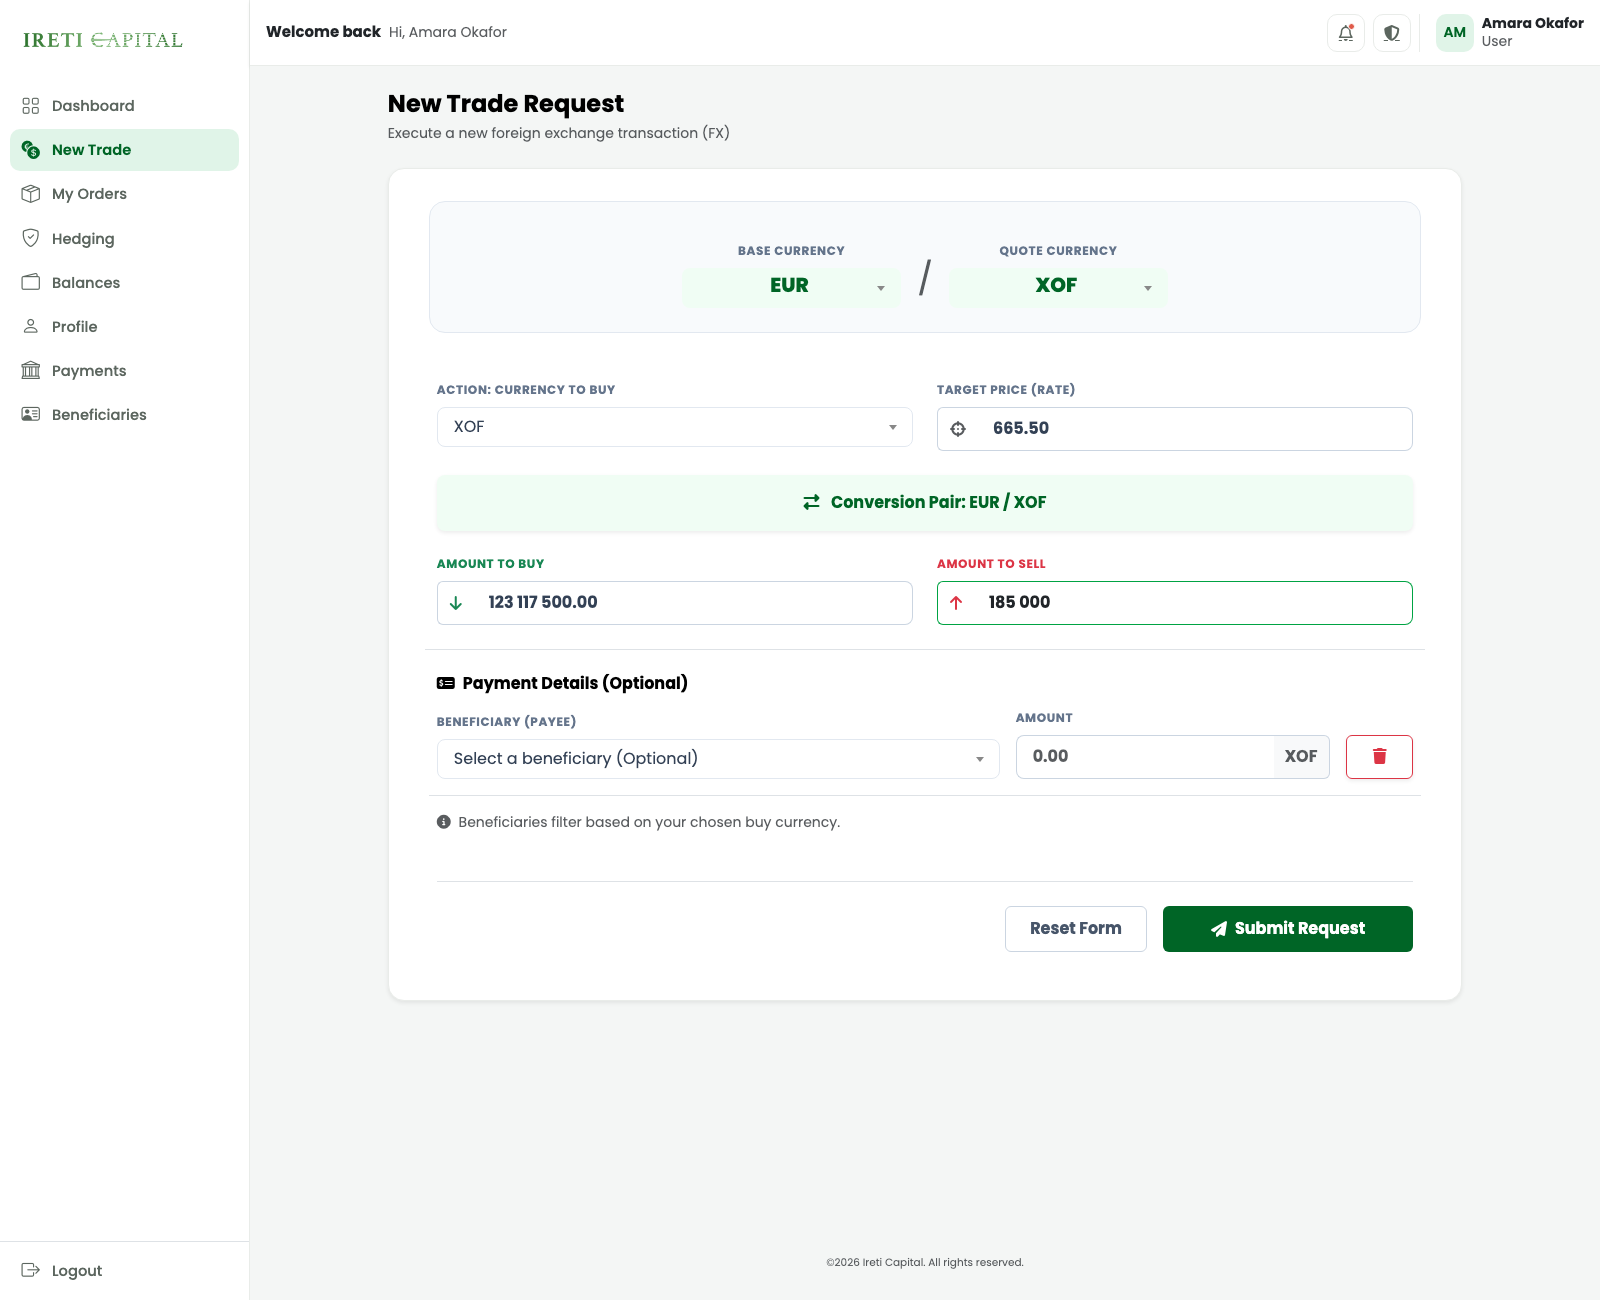Open My Orders in the sidebar

[x=124, y=194]
